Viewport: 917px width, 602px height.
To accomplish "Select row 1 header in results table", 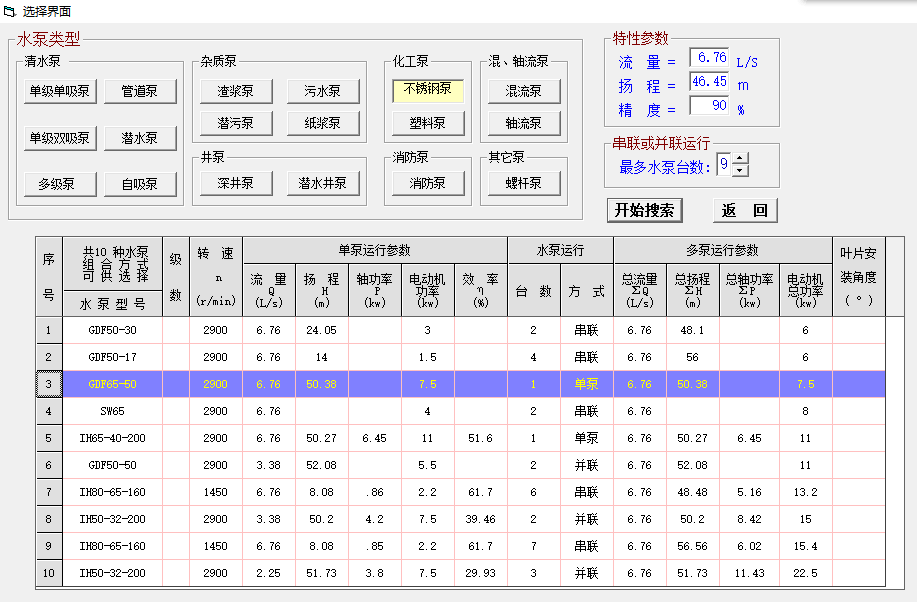I will [x=49, y=331].
